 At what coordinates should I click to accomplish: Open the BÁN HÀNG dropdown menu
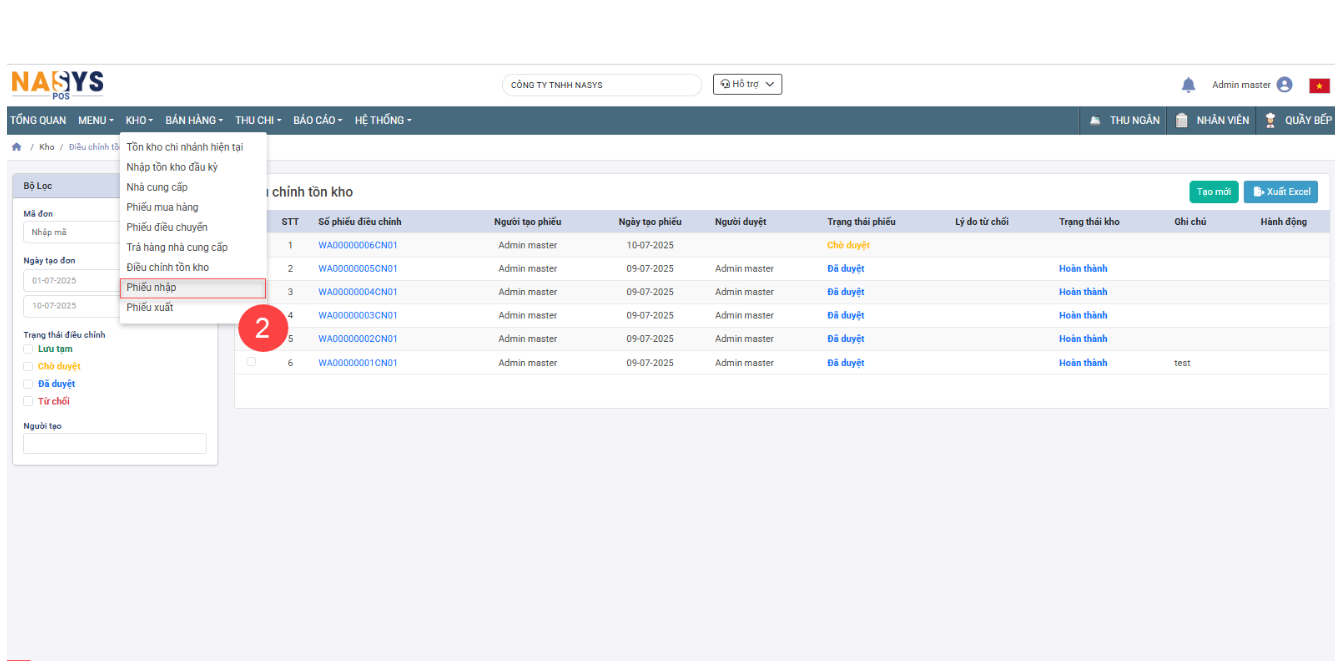[194, 120]
